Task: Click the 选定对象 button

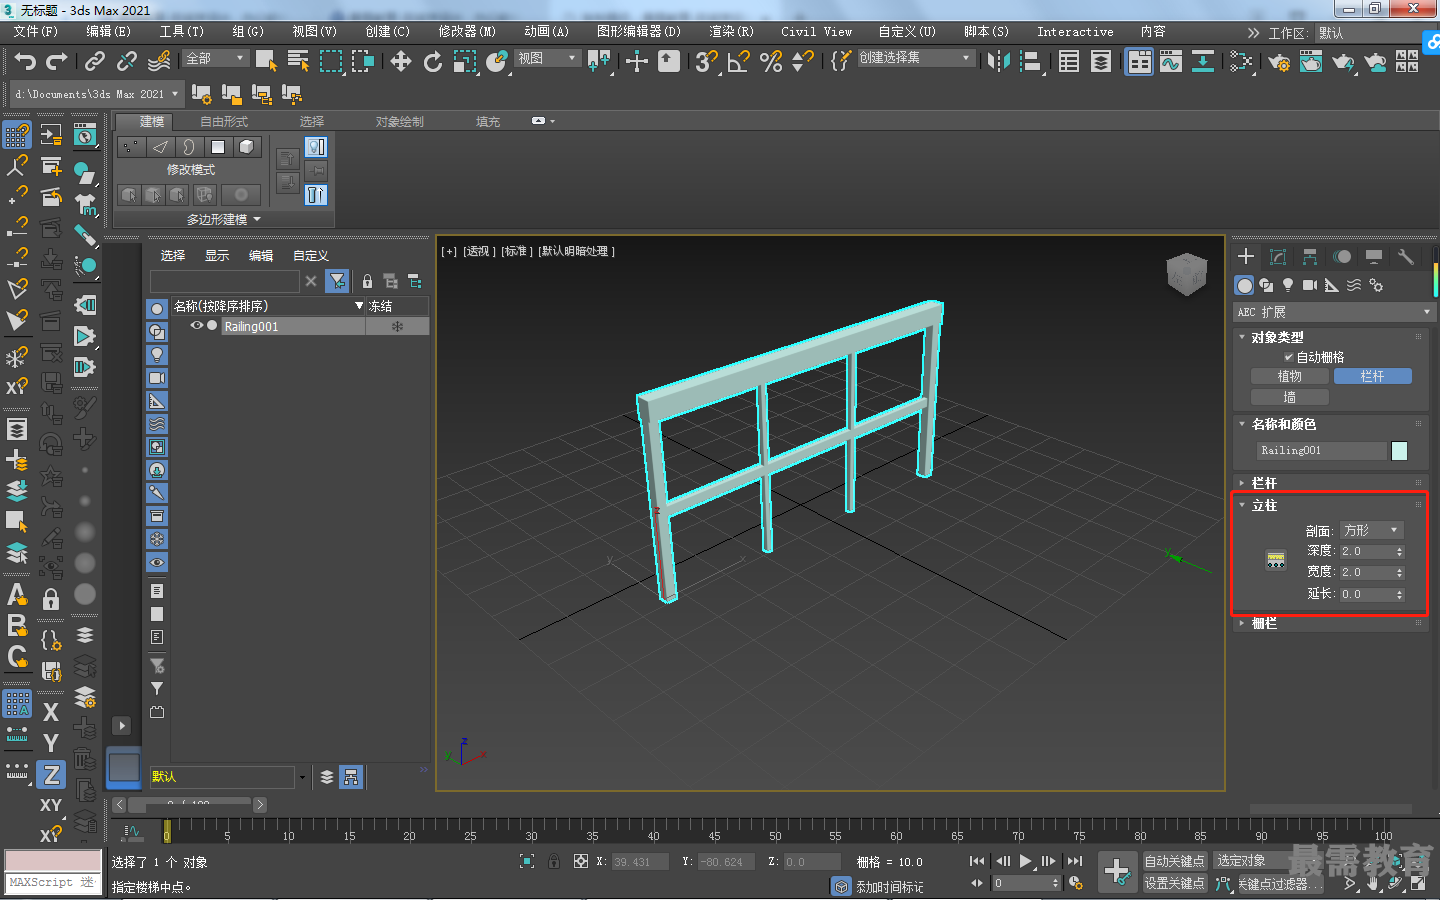Action: click(1250, 861)
